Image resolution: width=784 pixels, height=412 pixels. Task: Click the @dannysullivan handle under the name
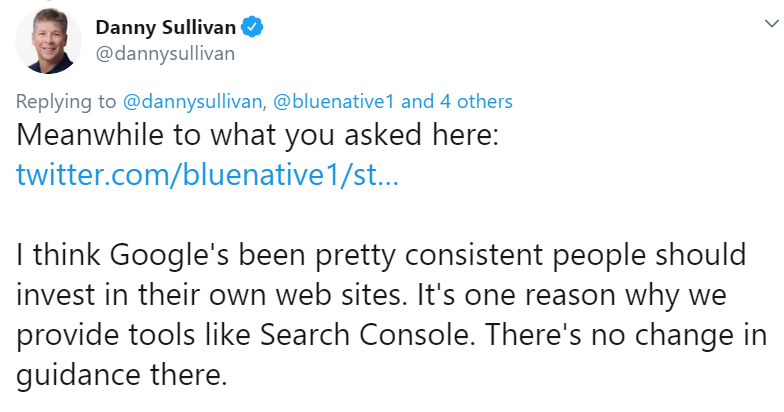(165, 53)
